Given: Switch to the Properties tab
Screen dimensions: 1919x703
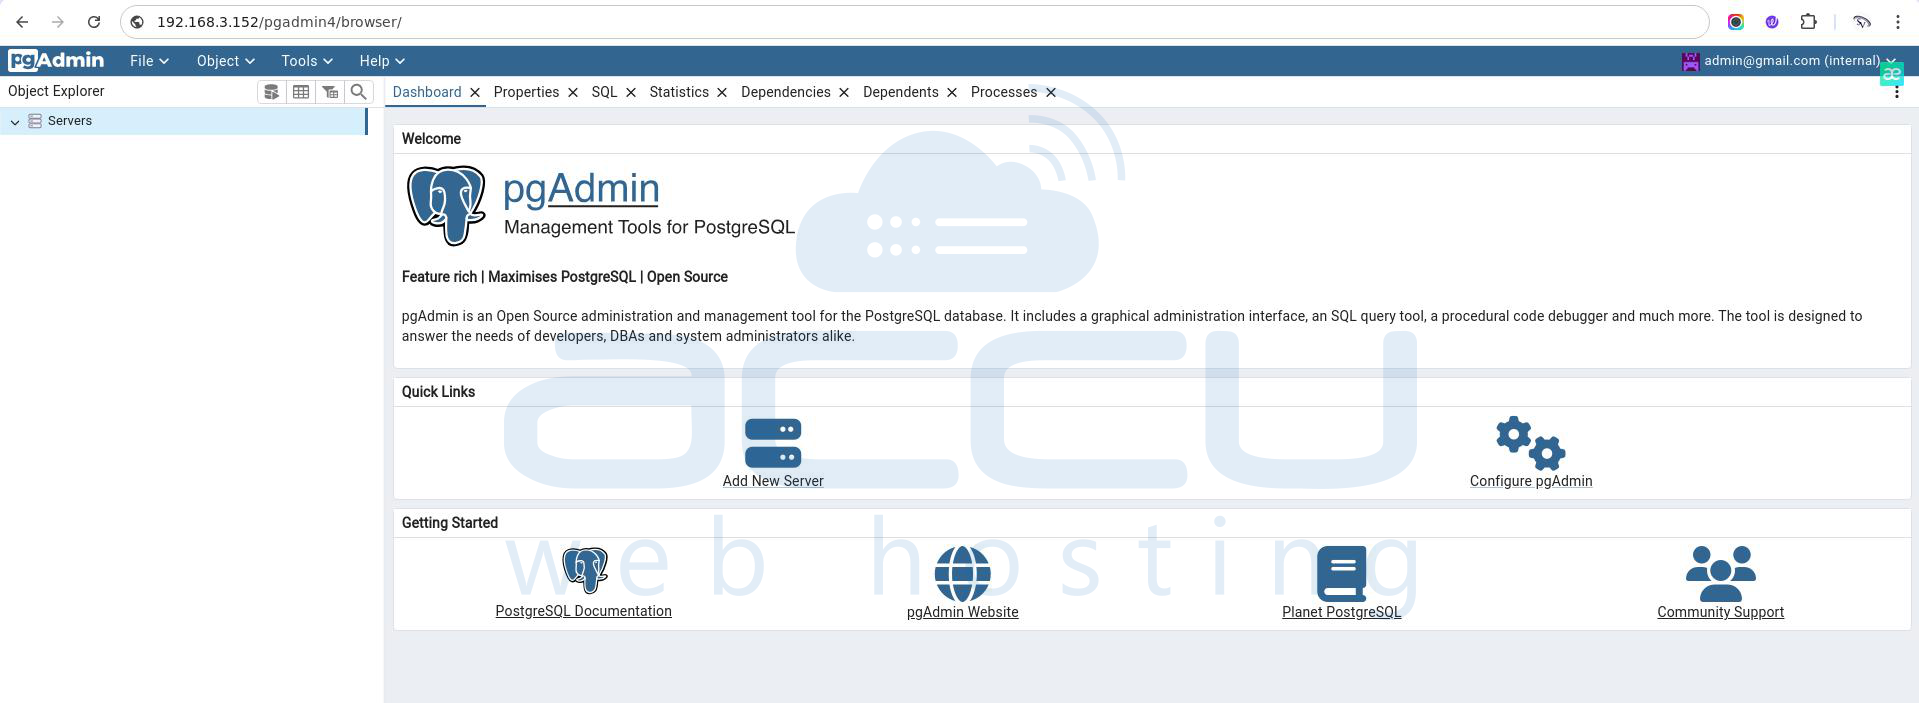Looking at the screenshot, I should point(526,92).
